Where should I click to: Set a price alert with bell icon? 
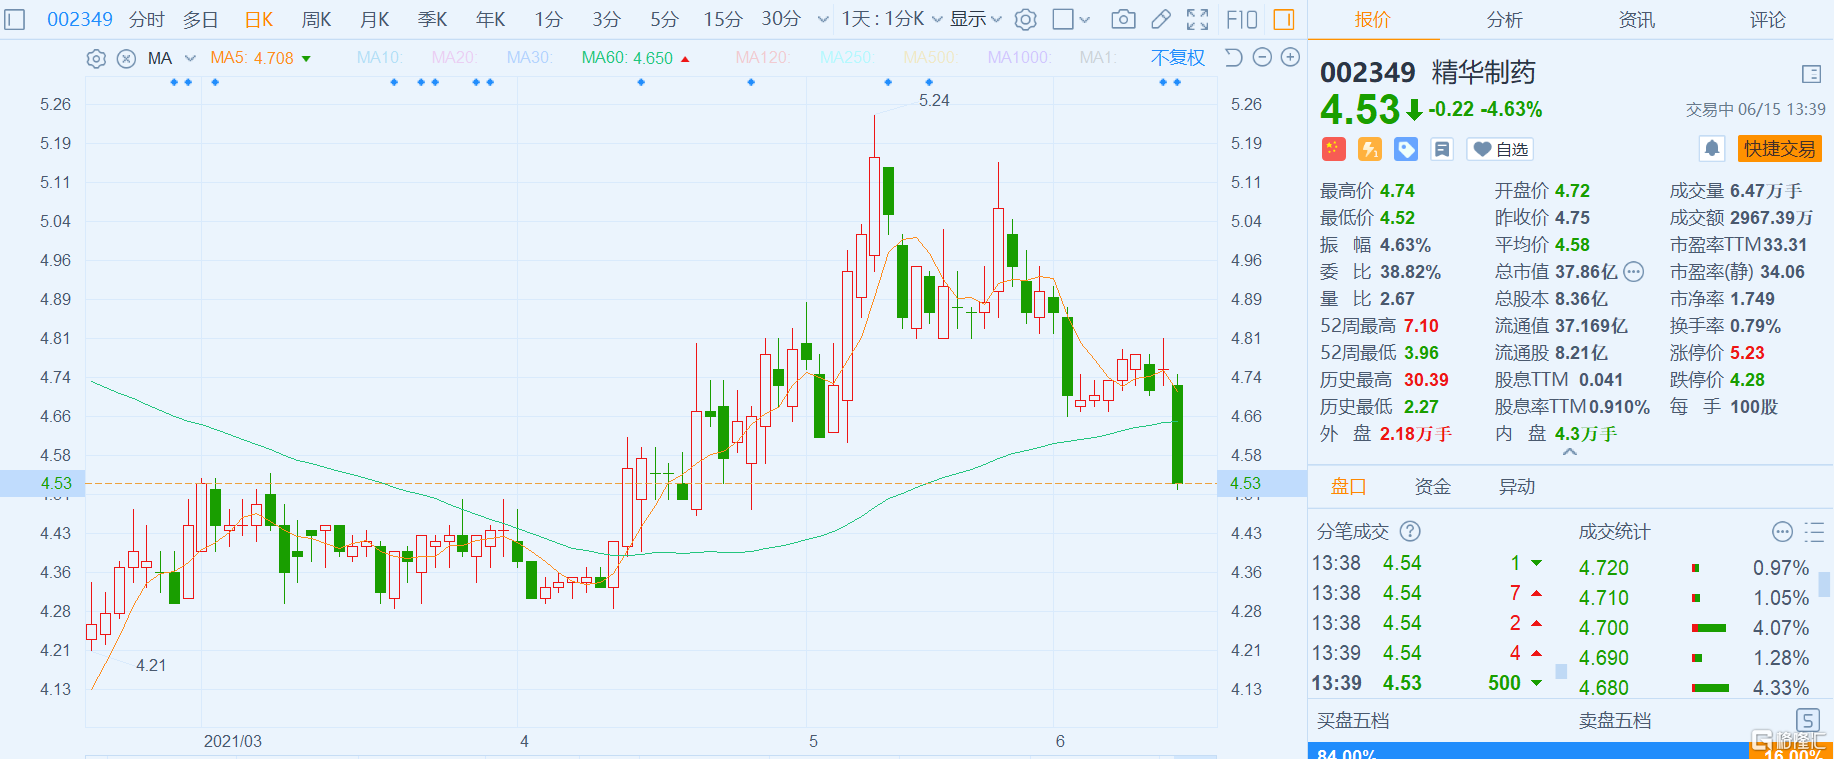click(x=1712, y=148)
